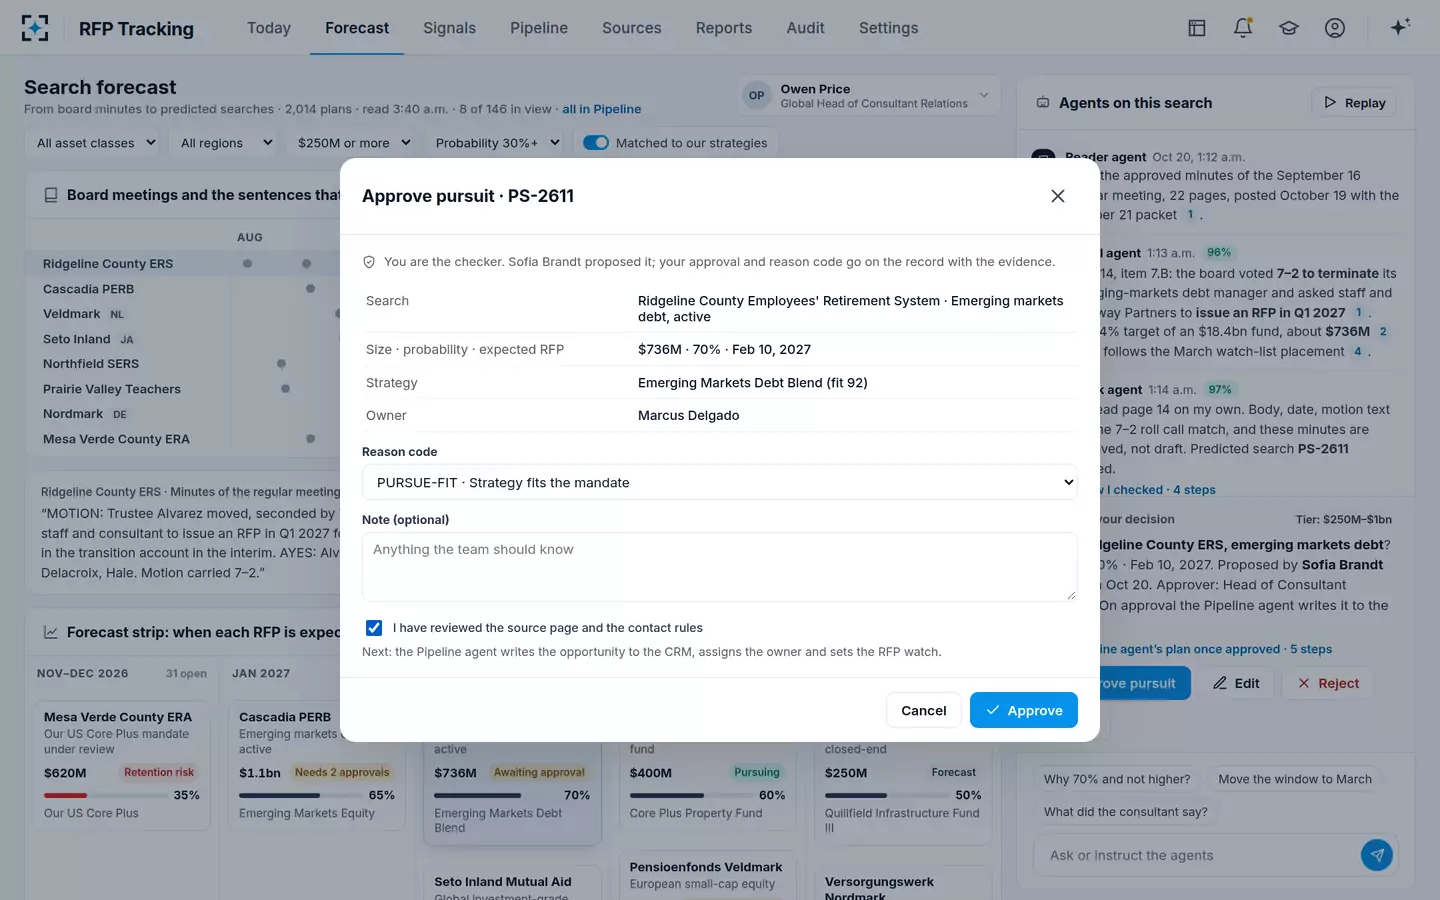
Task: Open the Probability 30%+ dropdown
Action: pyautogui.click(x=497, y=143)
